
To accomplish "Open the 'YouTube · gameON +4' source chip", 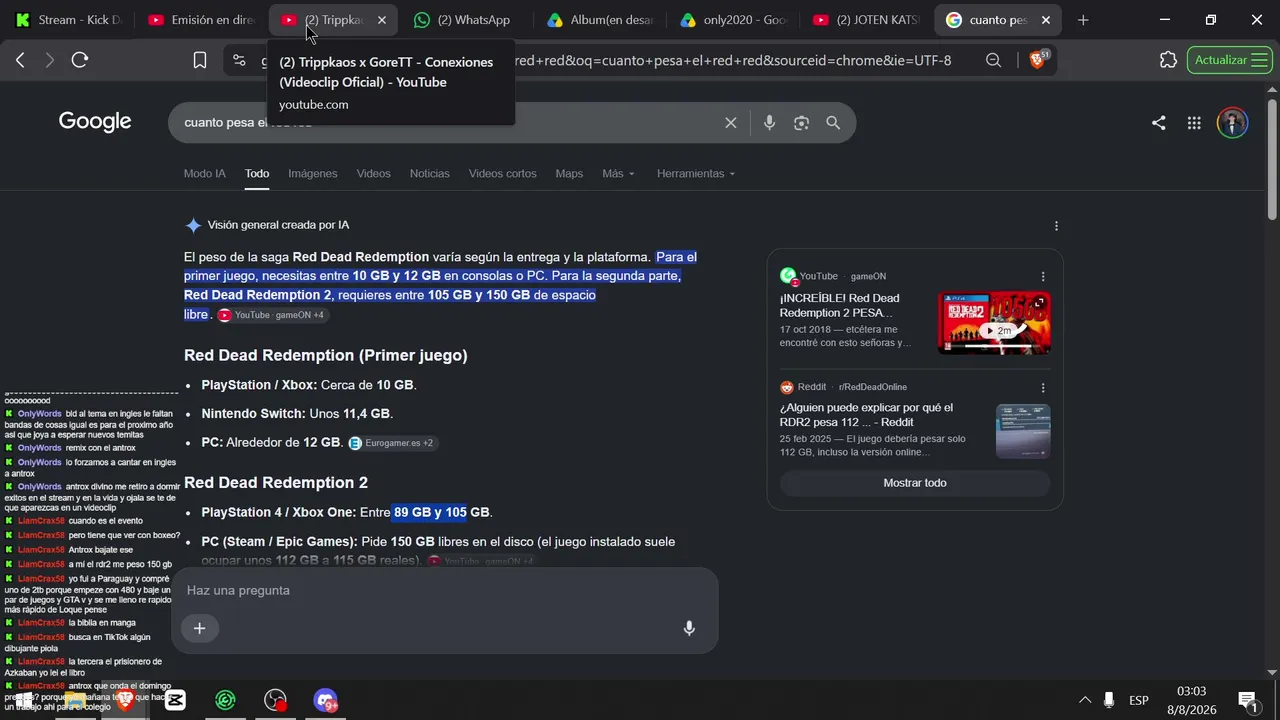I will click(x=272, y=315).
